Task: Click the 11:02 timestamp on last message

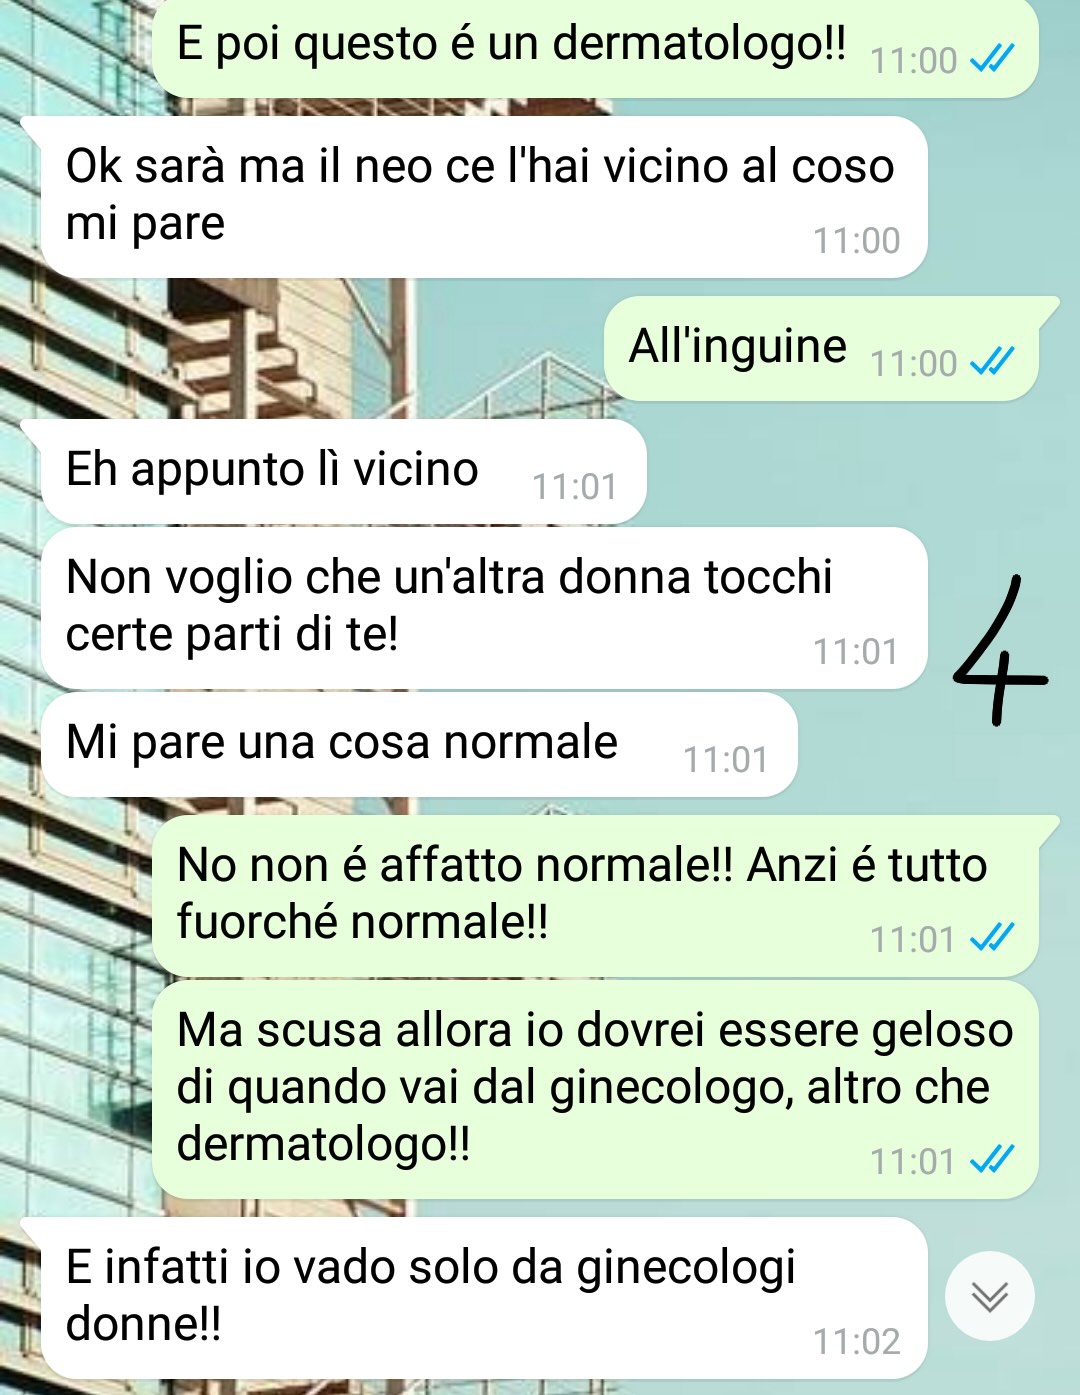Action: [856, 1341]
